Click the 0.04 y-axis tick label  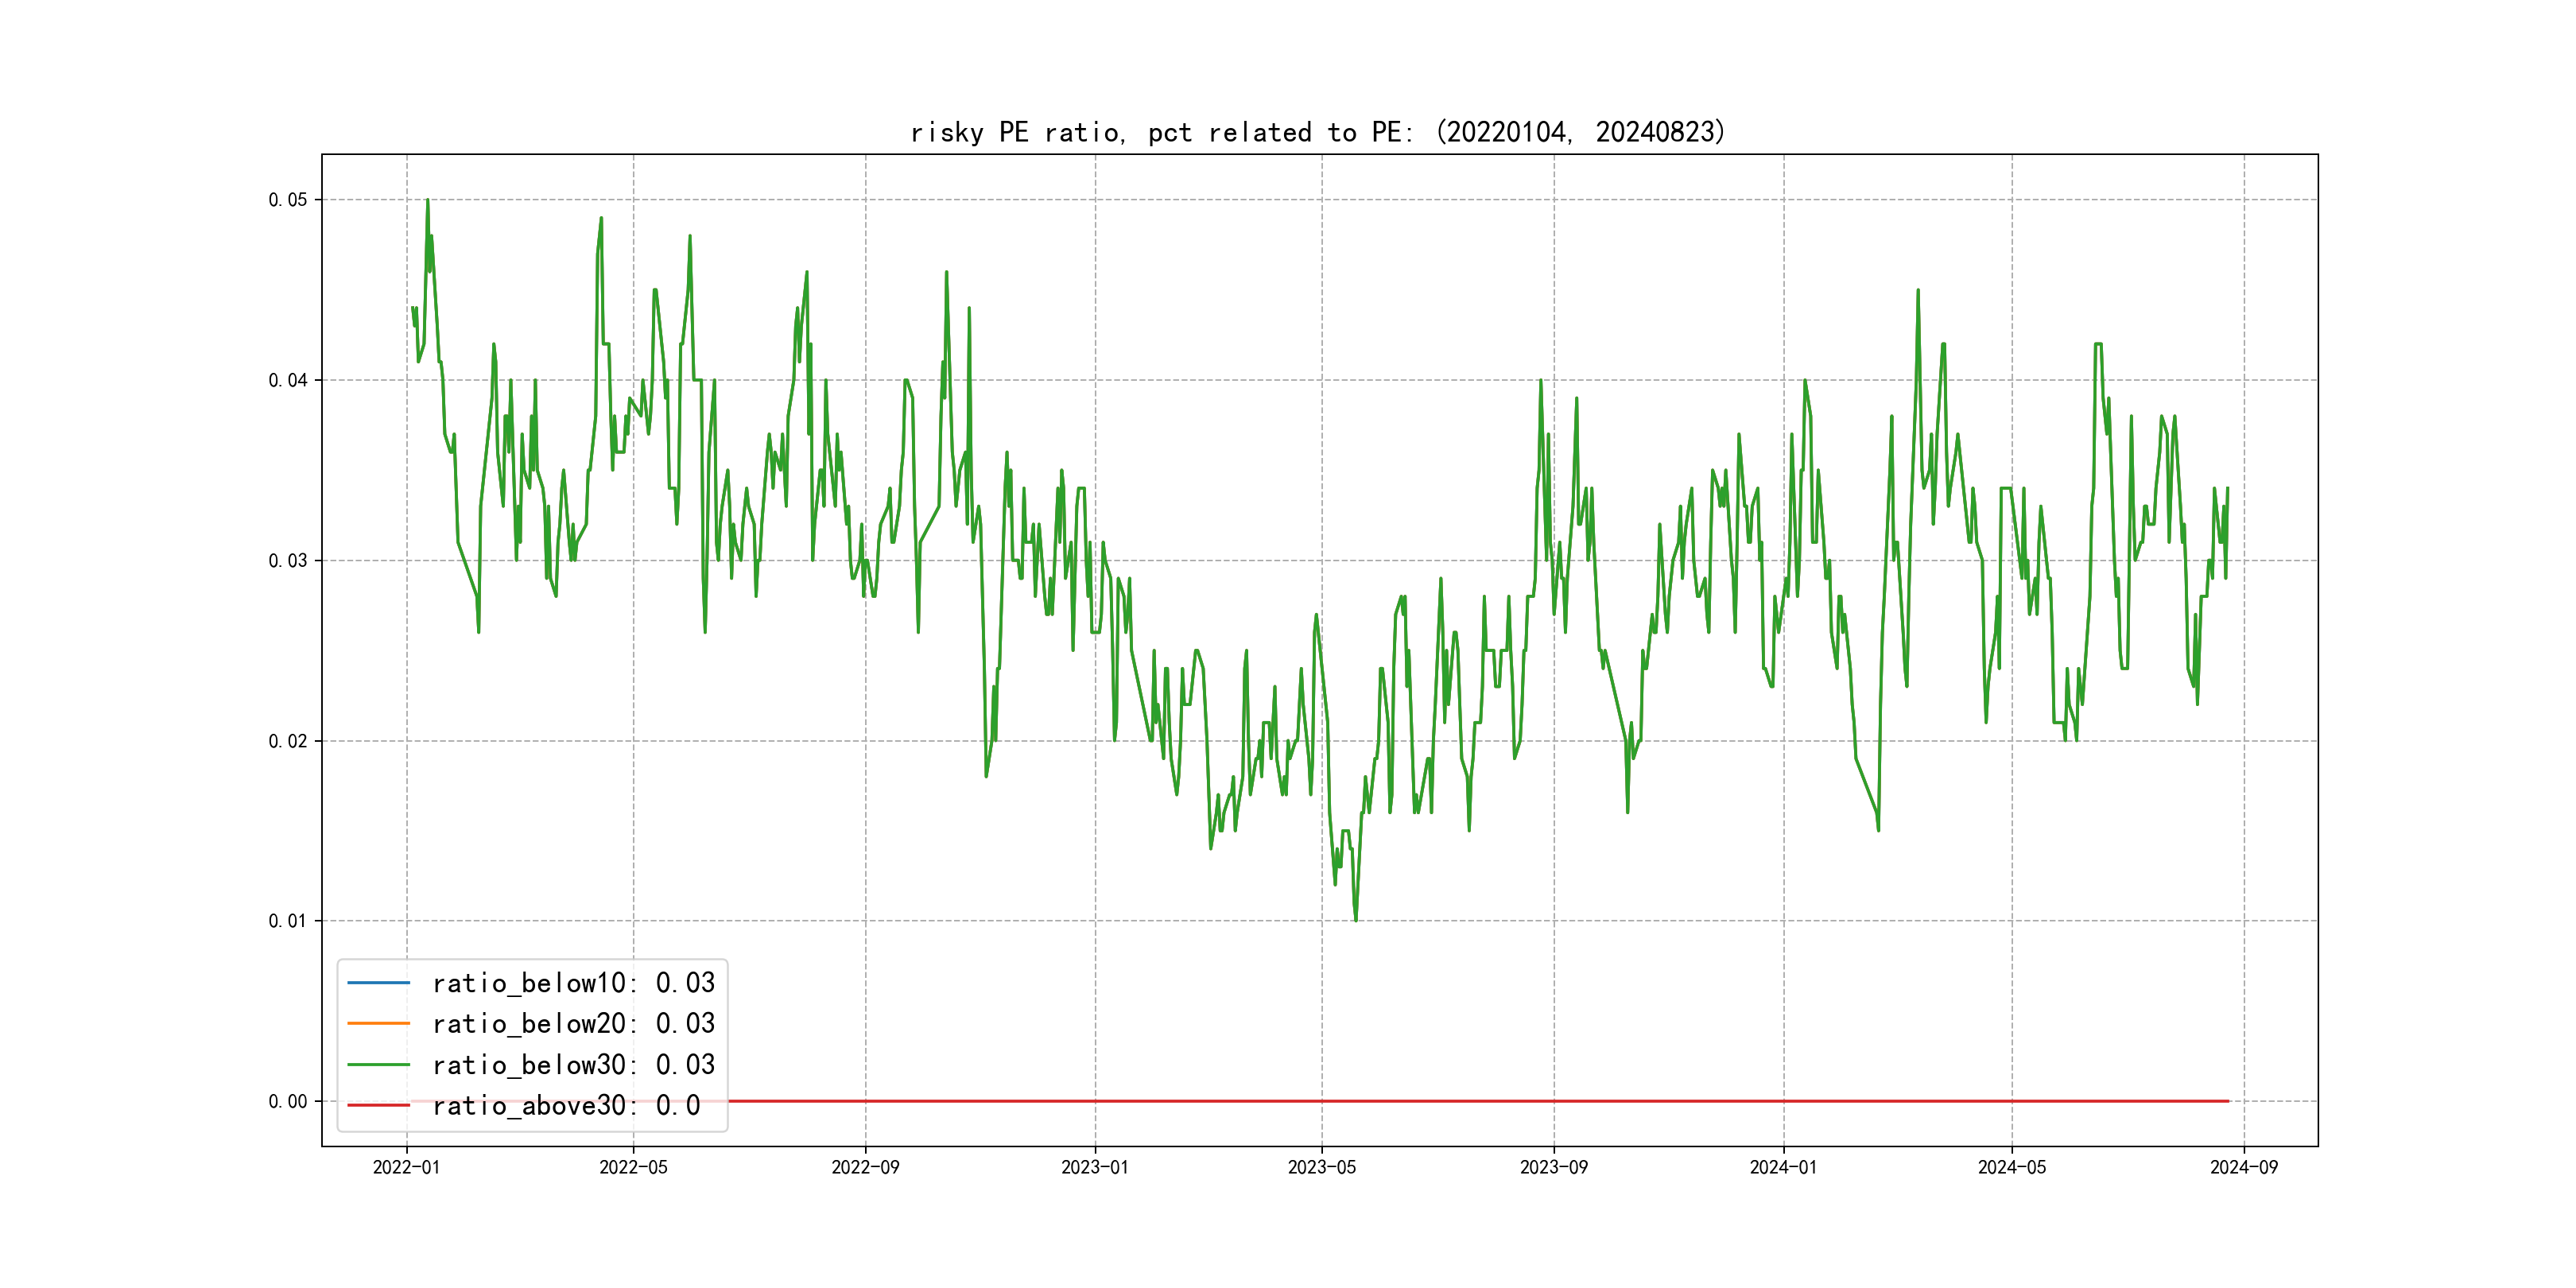click(x=287, y=380)
